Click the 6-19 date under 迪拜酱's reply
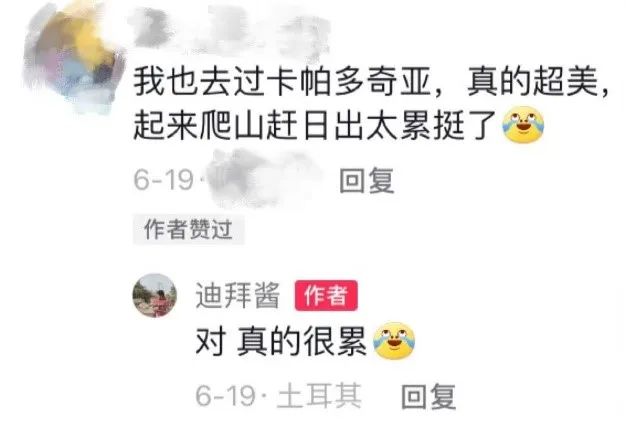 tap(226, 395)
